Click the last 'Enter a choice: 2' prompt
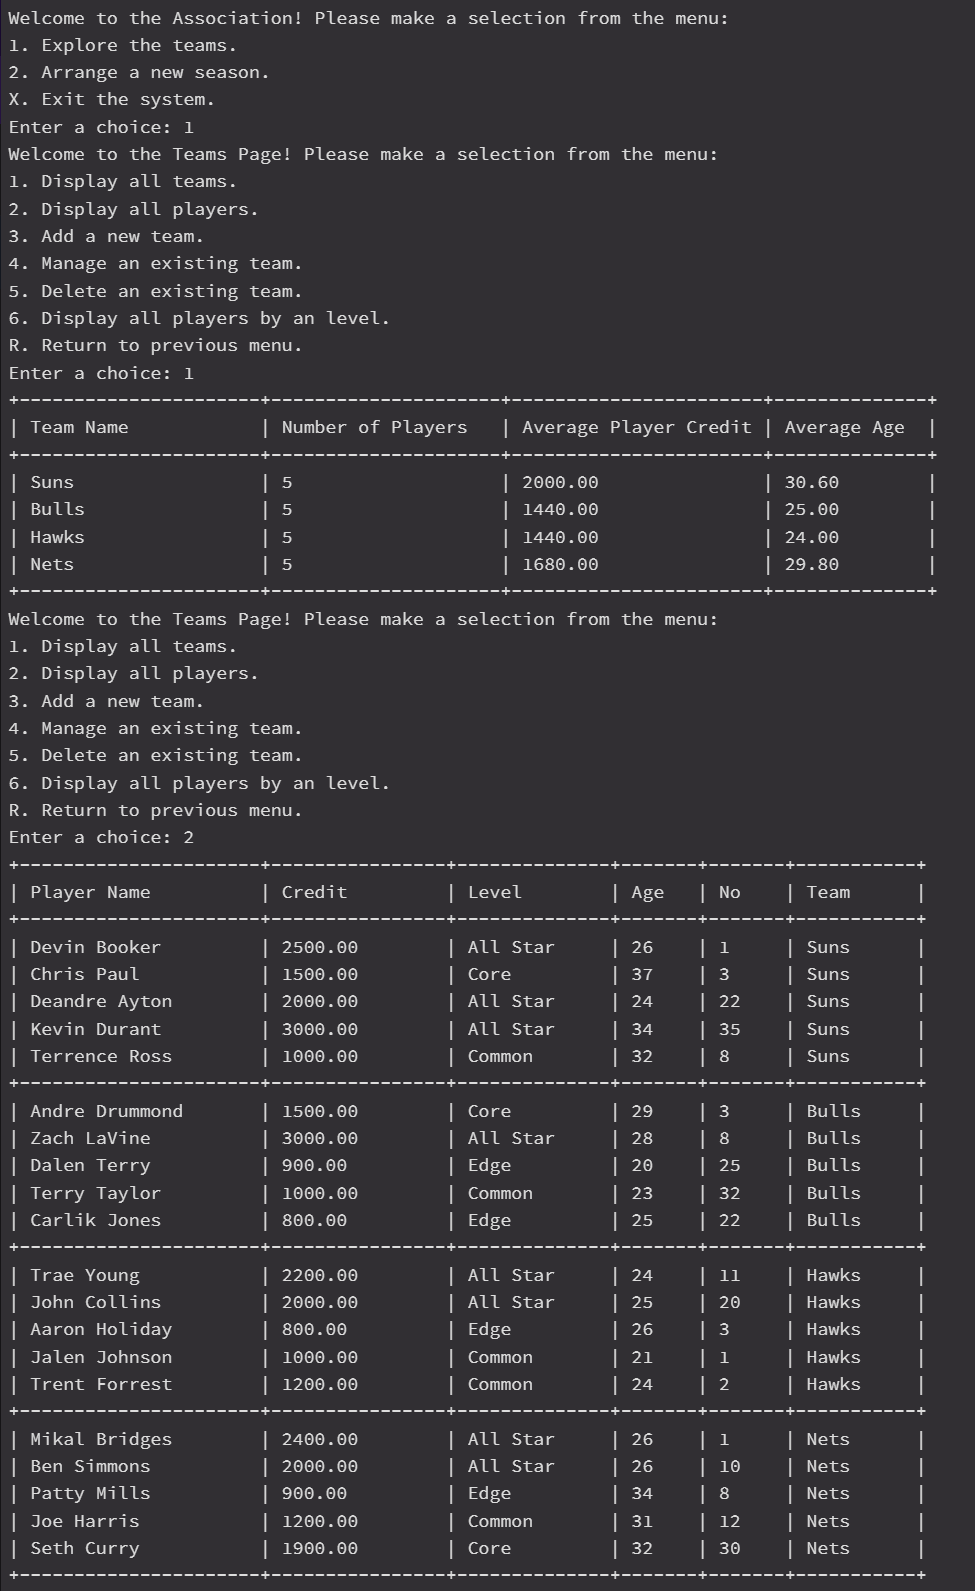Viewport: 975px width, 1591px height. 101,837
